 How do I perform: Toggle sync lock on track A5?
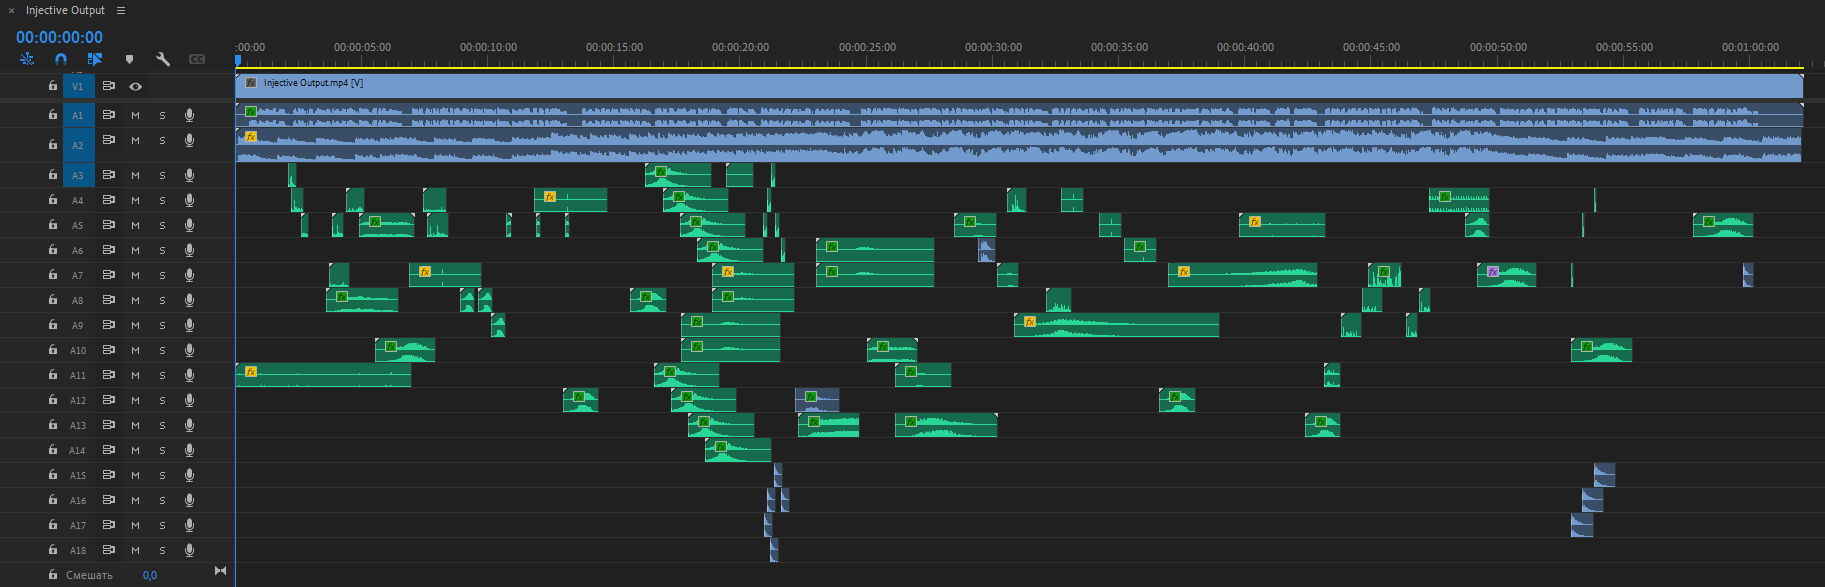pos(108,226)
